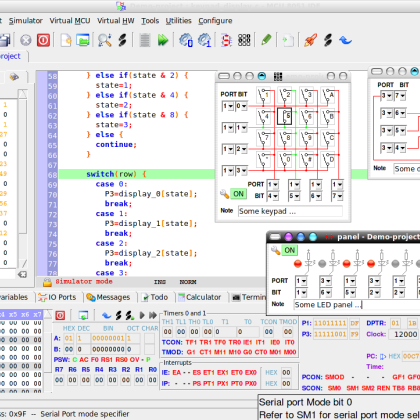The height and width of the screenshot is (420, 420).
Task: Click the gray striped list toolbar icon
Action: coord(144,40)
